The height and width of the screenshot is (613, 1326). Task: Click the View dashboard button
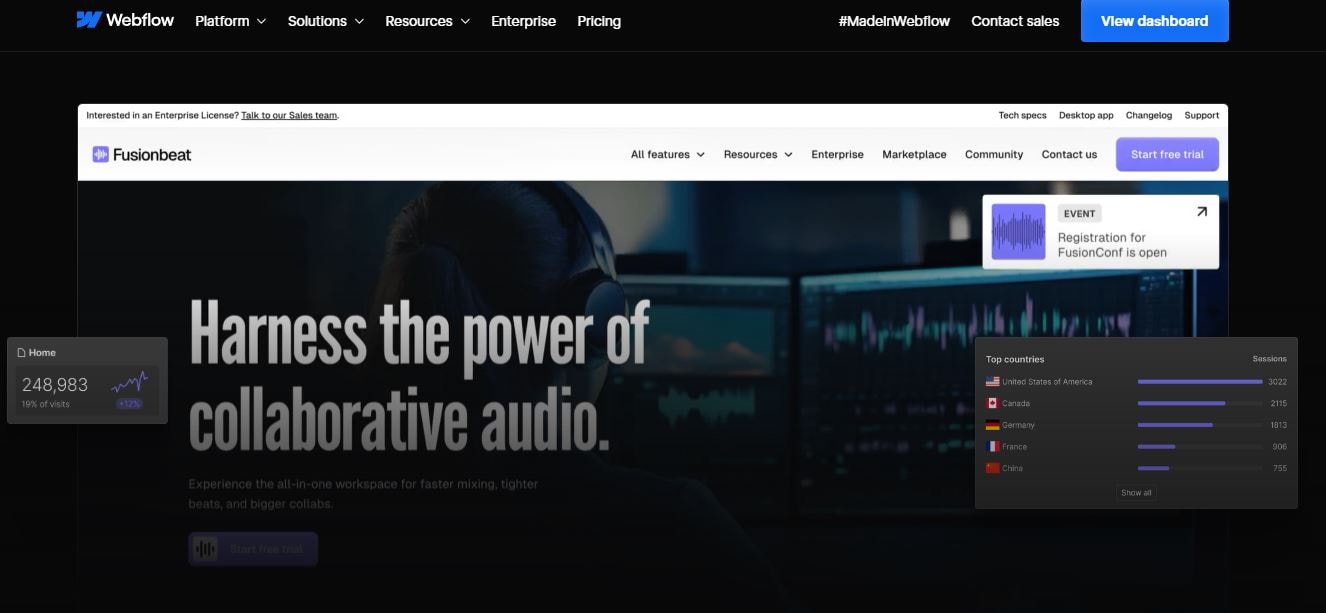[1155, 21]
